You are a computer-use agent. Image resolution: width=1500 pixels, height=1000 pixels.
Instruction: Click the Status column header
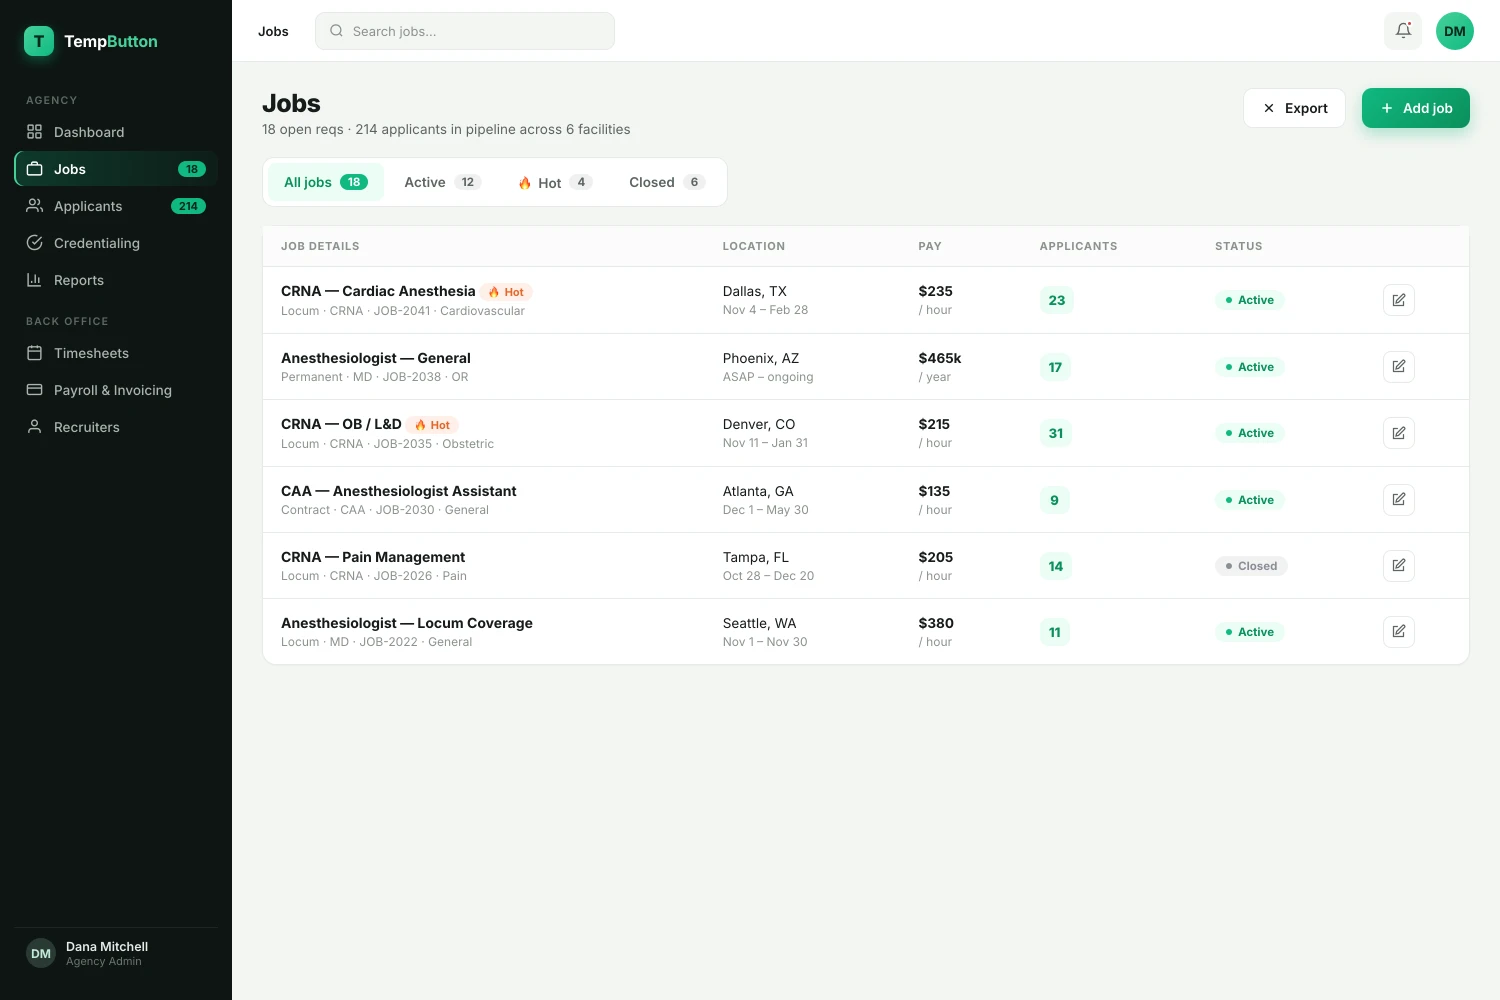point(1239,246)
